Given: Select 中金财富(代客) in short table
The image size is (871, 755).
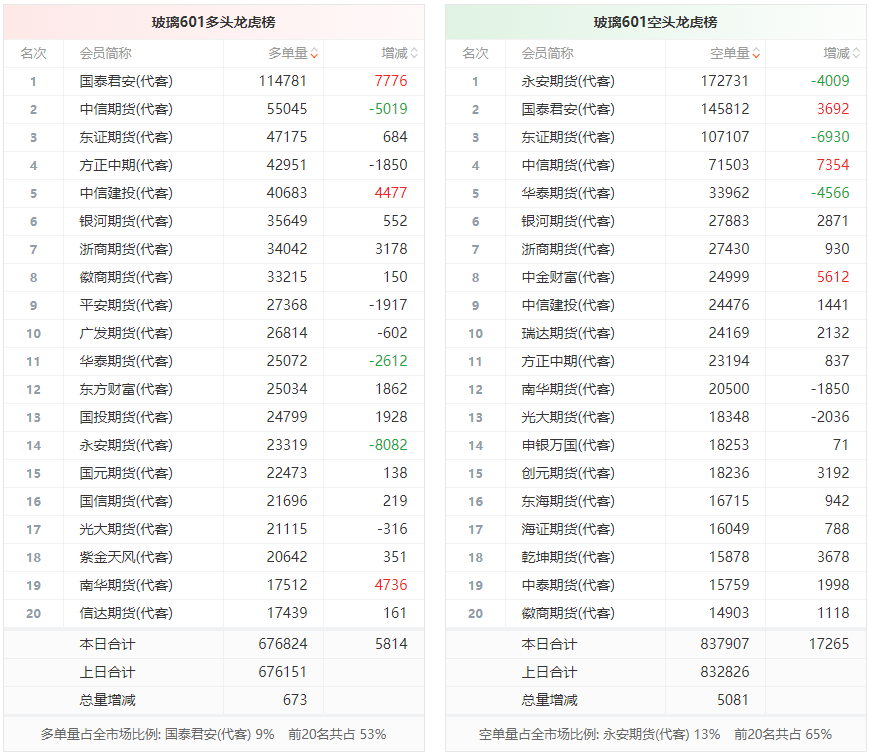Looking at the screenshot, I should tap(568, 277).
